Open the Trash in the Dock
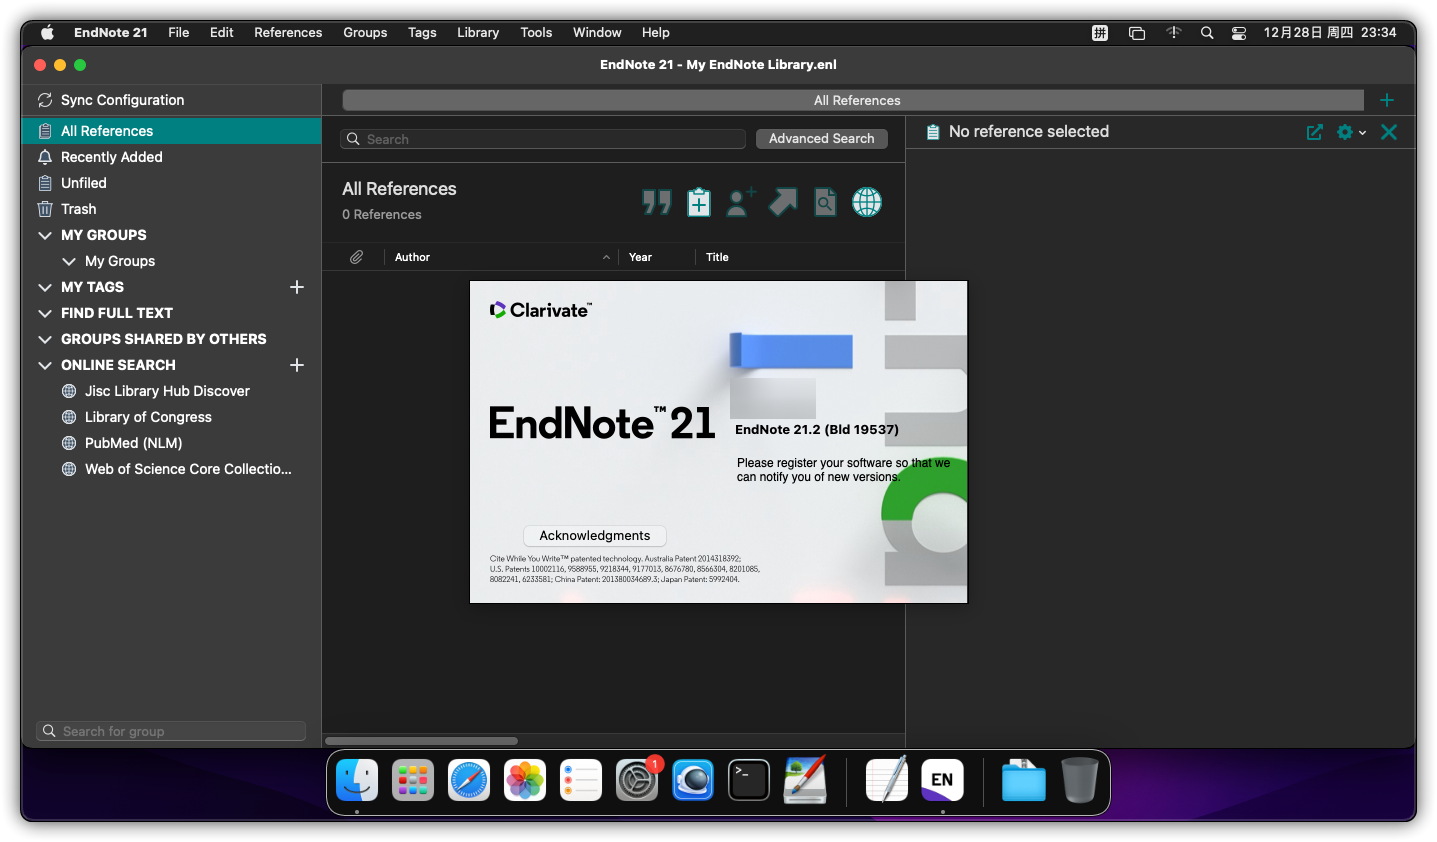Viewport: 1437px width, 842px height. [x=1080, y=780]
